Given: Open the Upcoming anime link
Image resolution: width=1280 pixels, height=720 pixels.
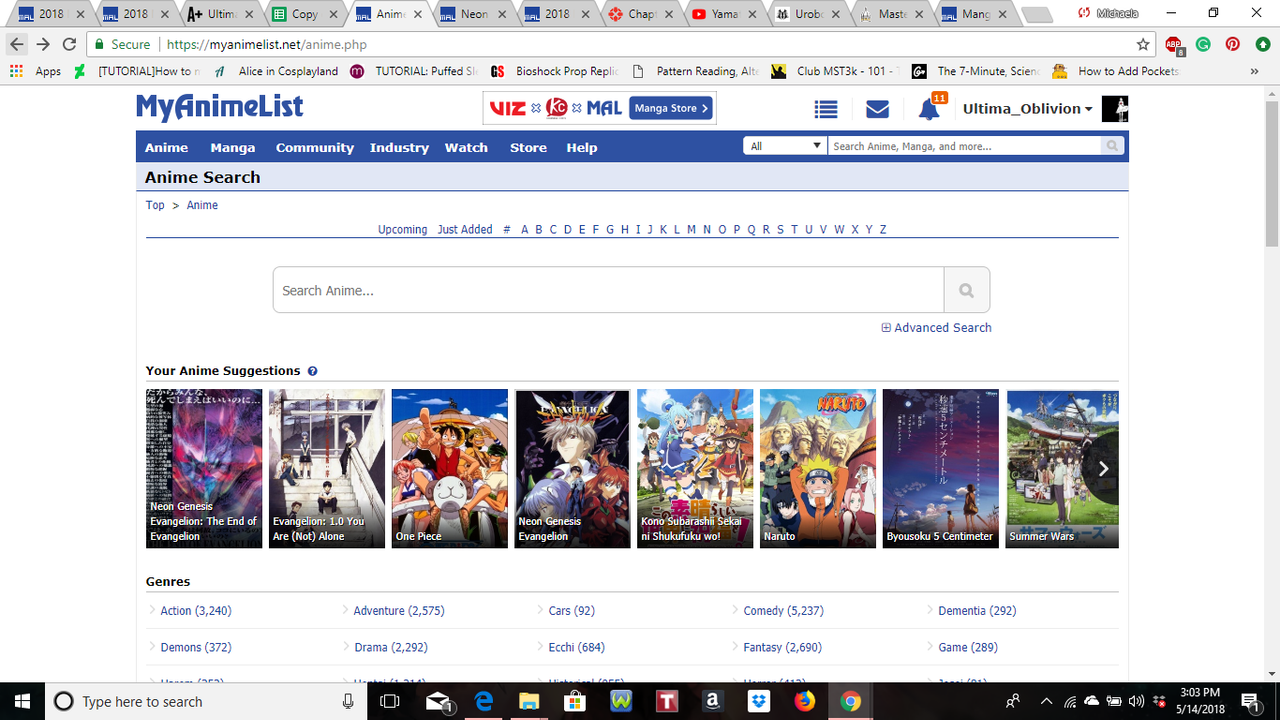Looking at the screenshot, I should tap(402, 229).
